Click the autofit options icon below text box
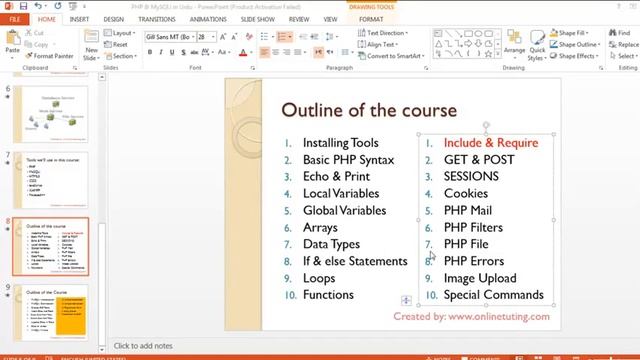 406,300
